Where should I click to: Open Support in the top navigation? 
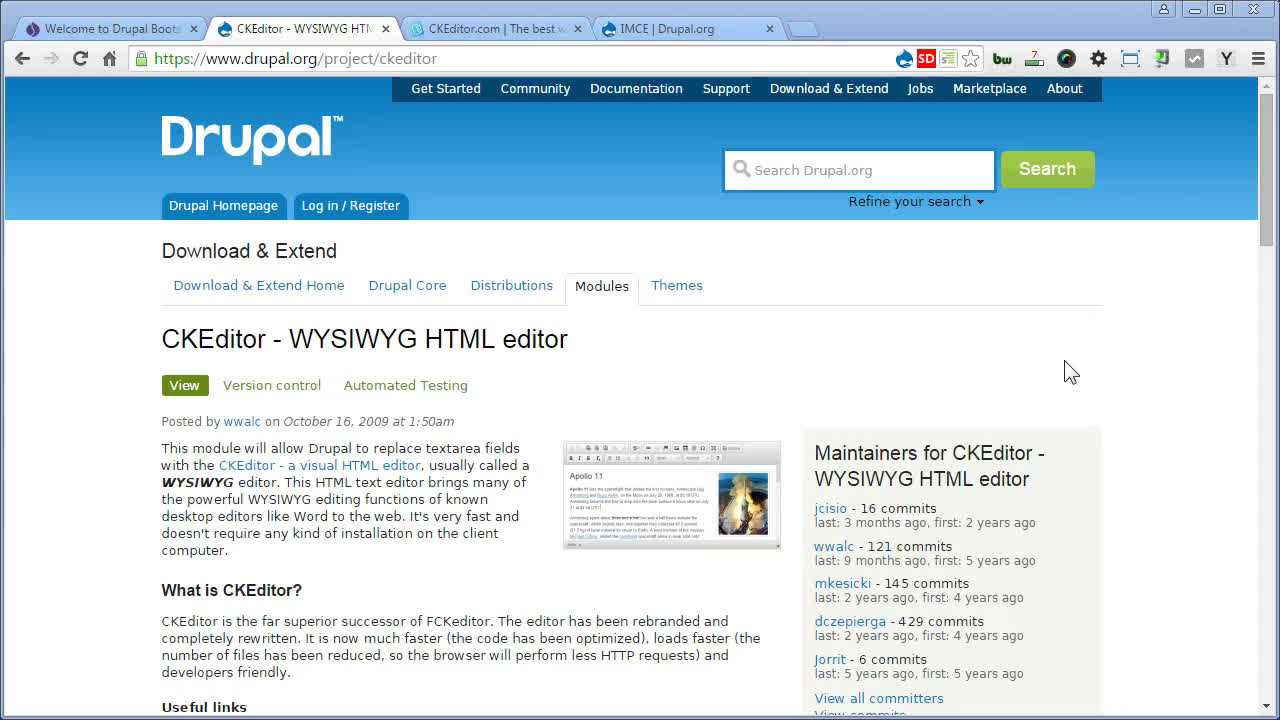coord(726,89)
